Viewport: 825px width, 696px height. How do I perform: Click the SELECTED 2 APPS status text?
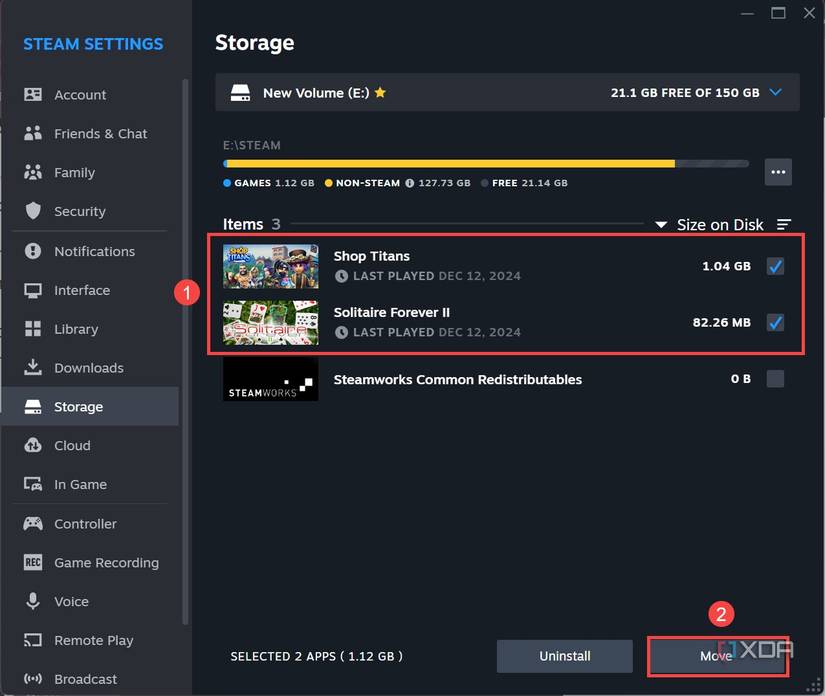point(316,656)
